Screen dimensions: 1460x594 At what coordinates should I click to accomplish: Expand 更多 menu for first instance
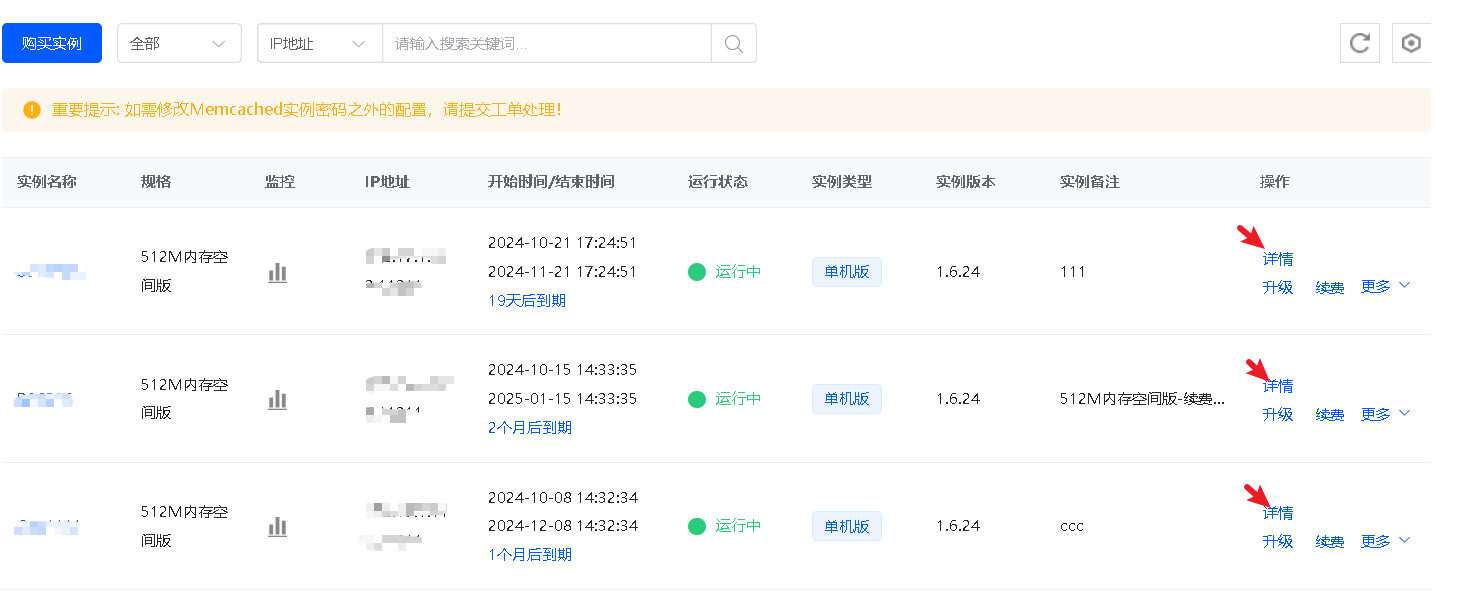pyautogui.click(x=1385, y=287)
